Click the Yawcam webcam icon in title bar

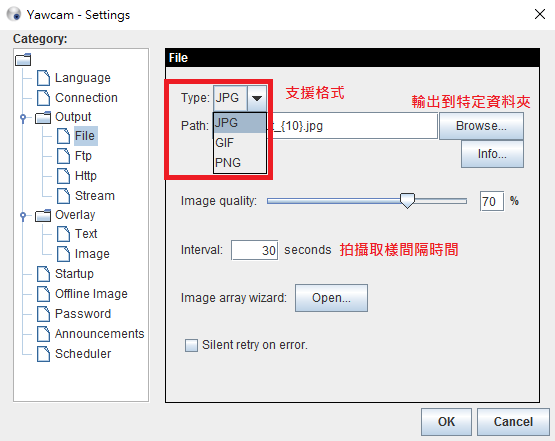[x=14, y=14]
